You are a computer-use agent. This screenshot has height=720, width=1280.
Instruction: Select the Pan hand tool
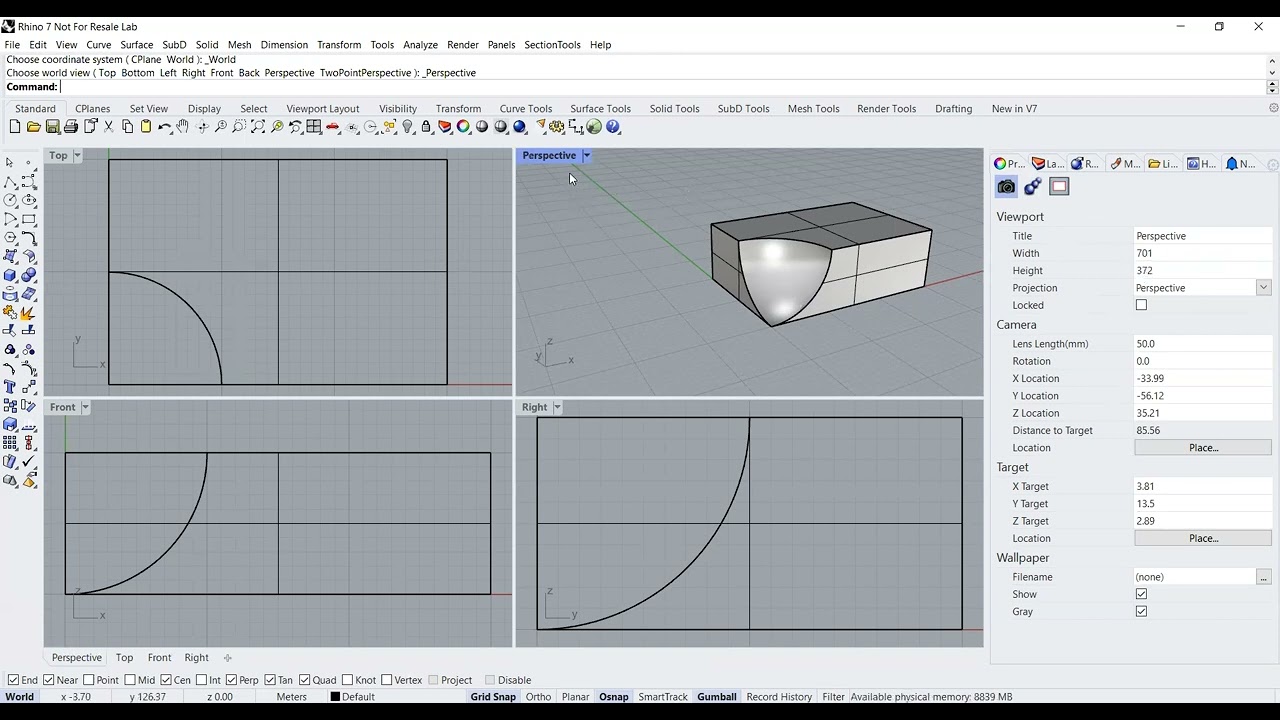[x=183, y=127]
